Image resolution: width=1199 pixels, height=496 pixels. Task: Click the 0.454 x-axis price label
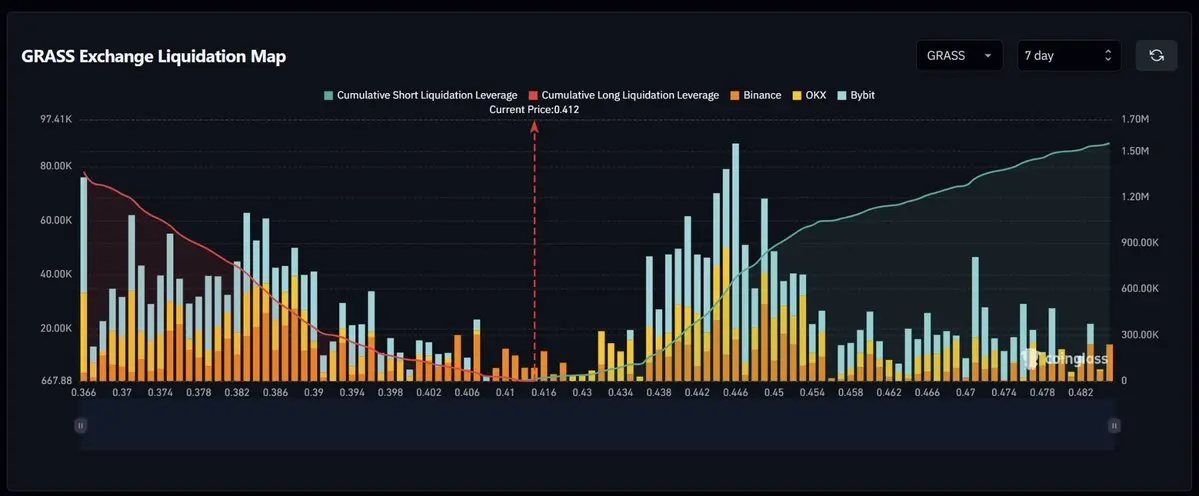[812, 392]
